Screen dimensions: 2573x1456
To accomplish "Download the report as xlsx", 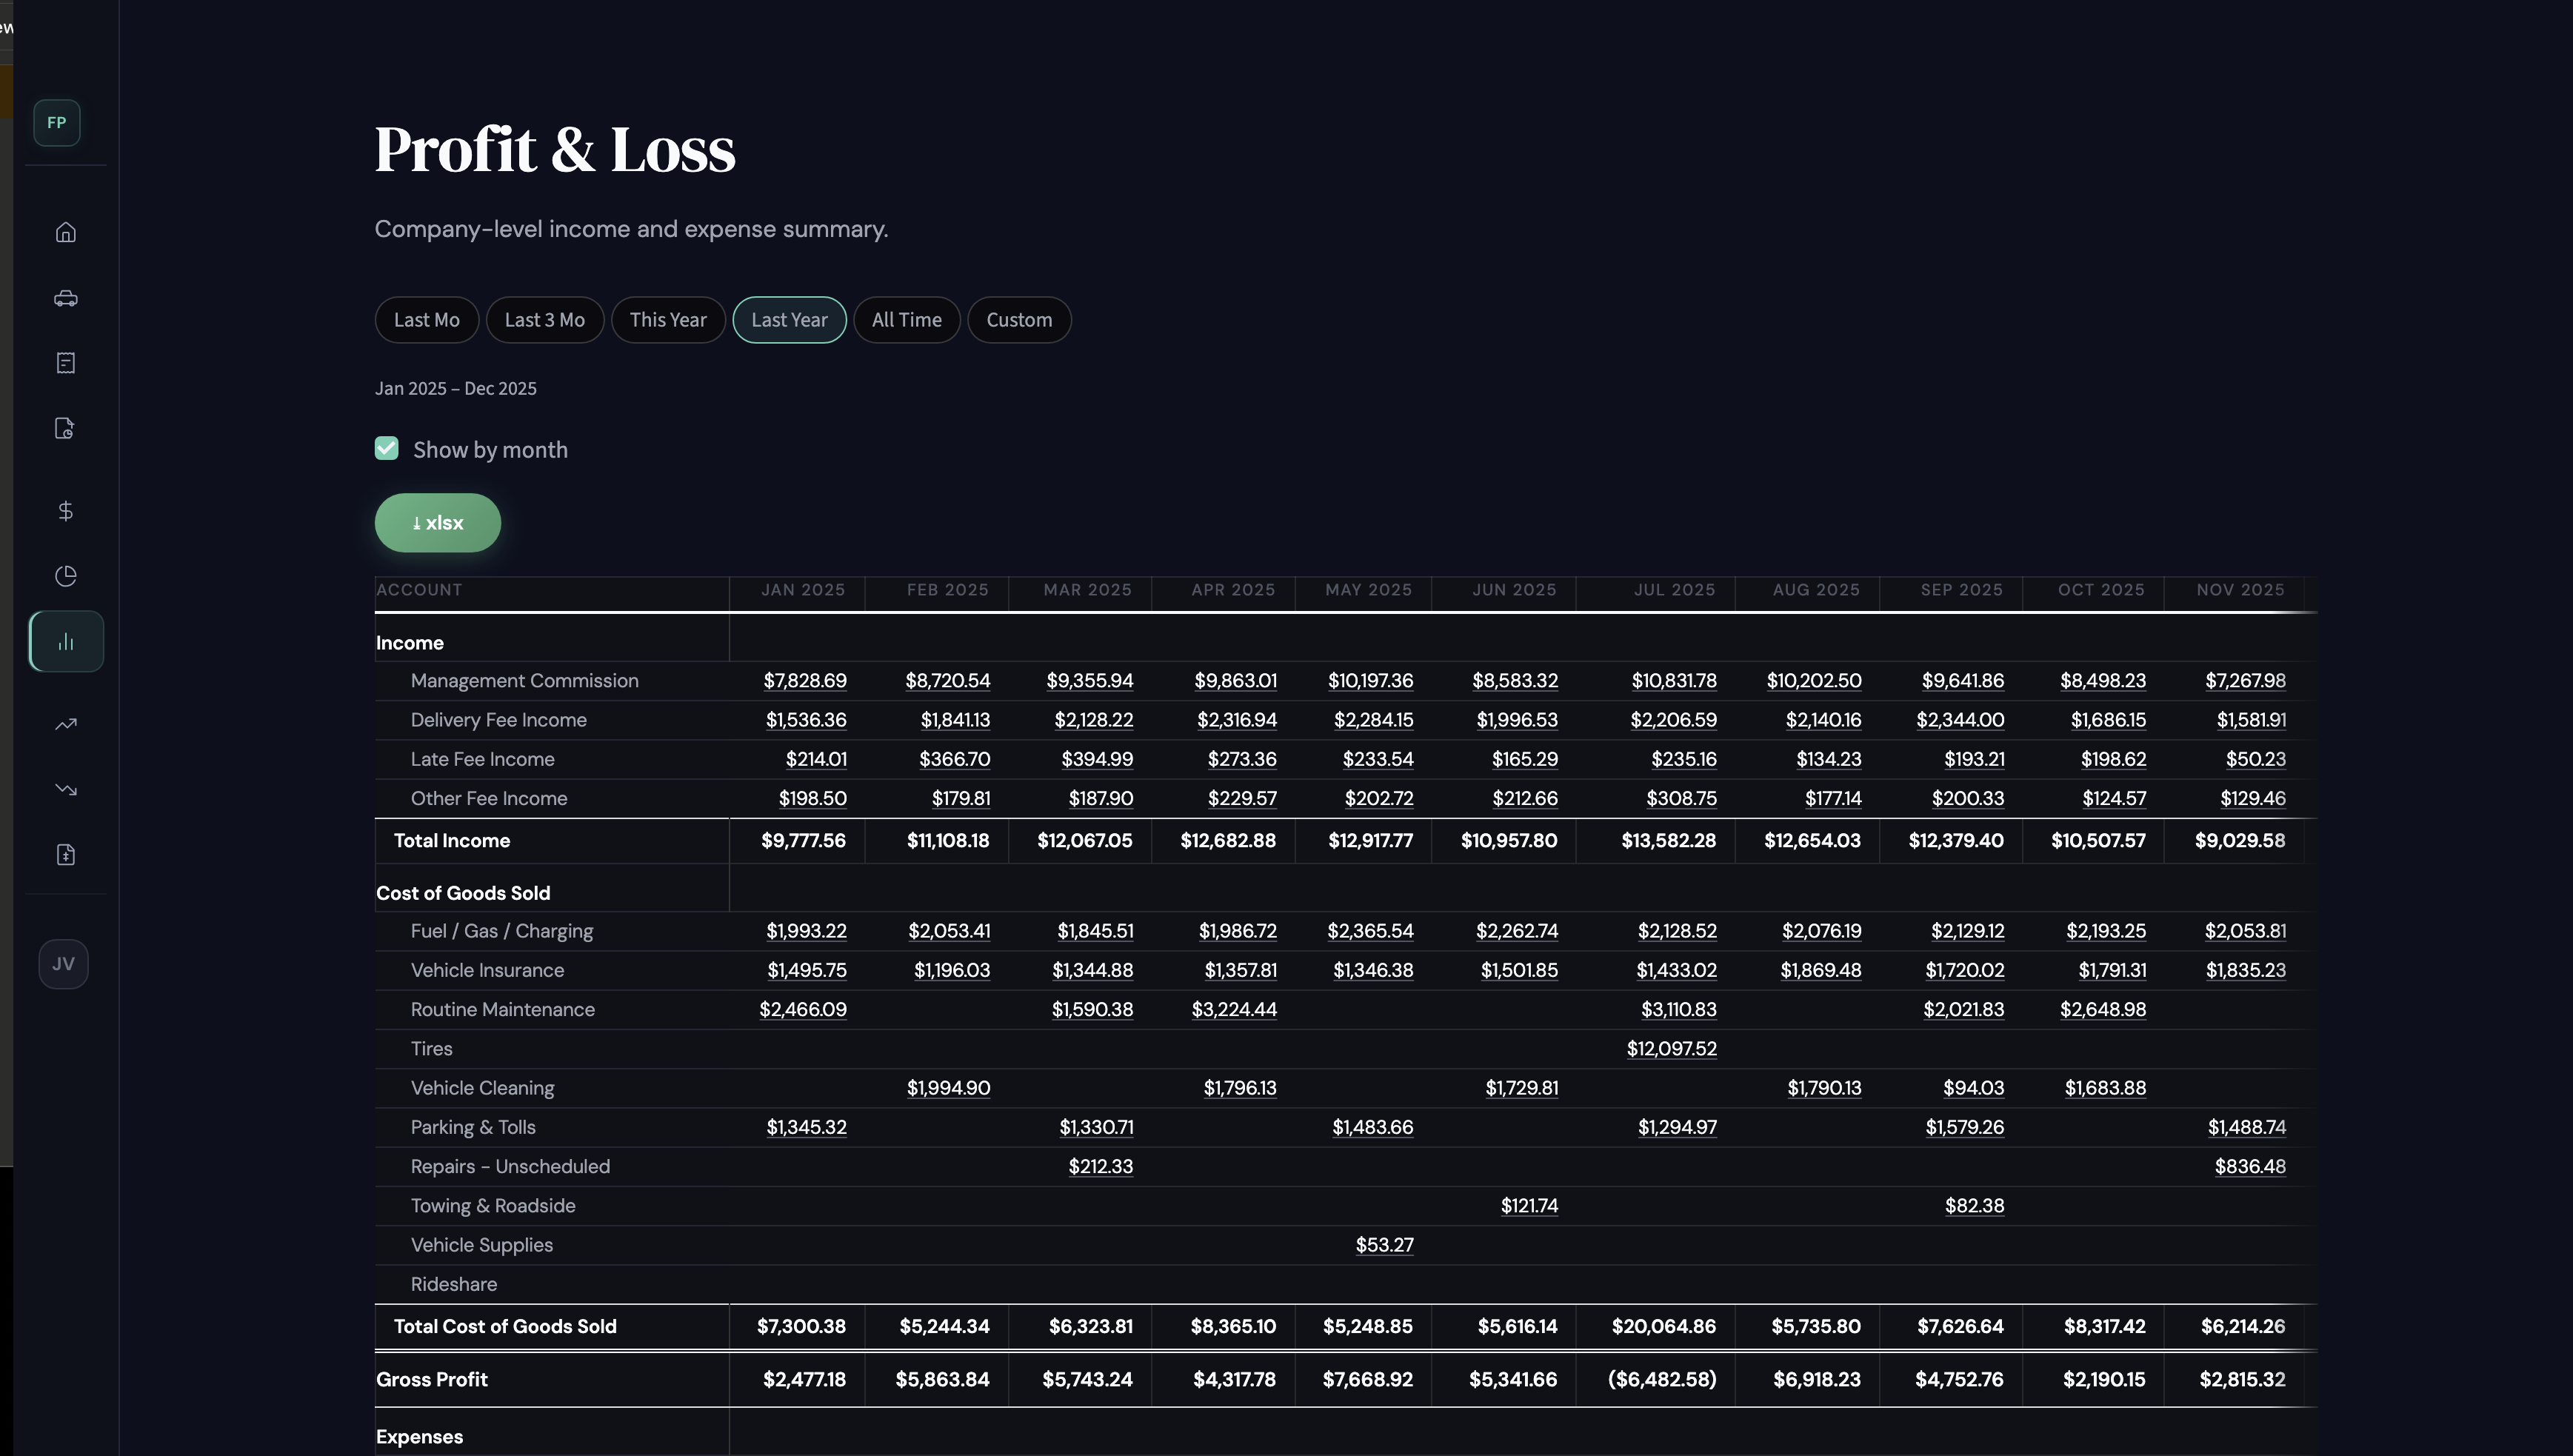I will [x=437, y=522].
